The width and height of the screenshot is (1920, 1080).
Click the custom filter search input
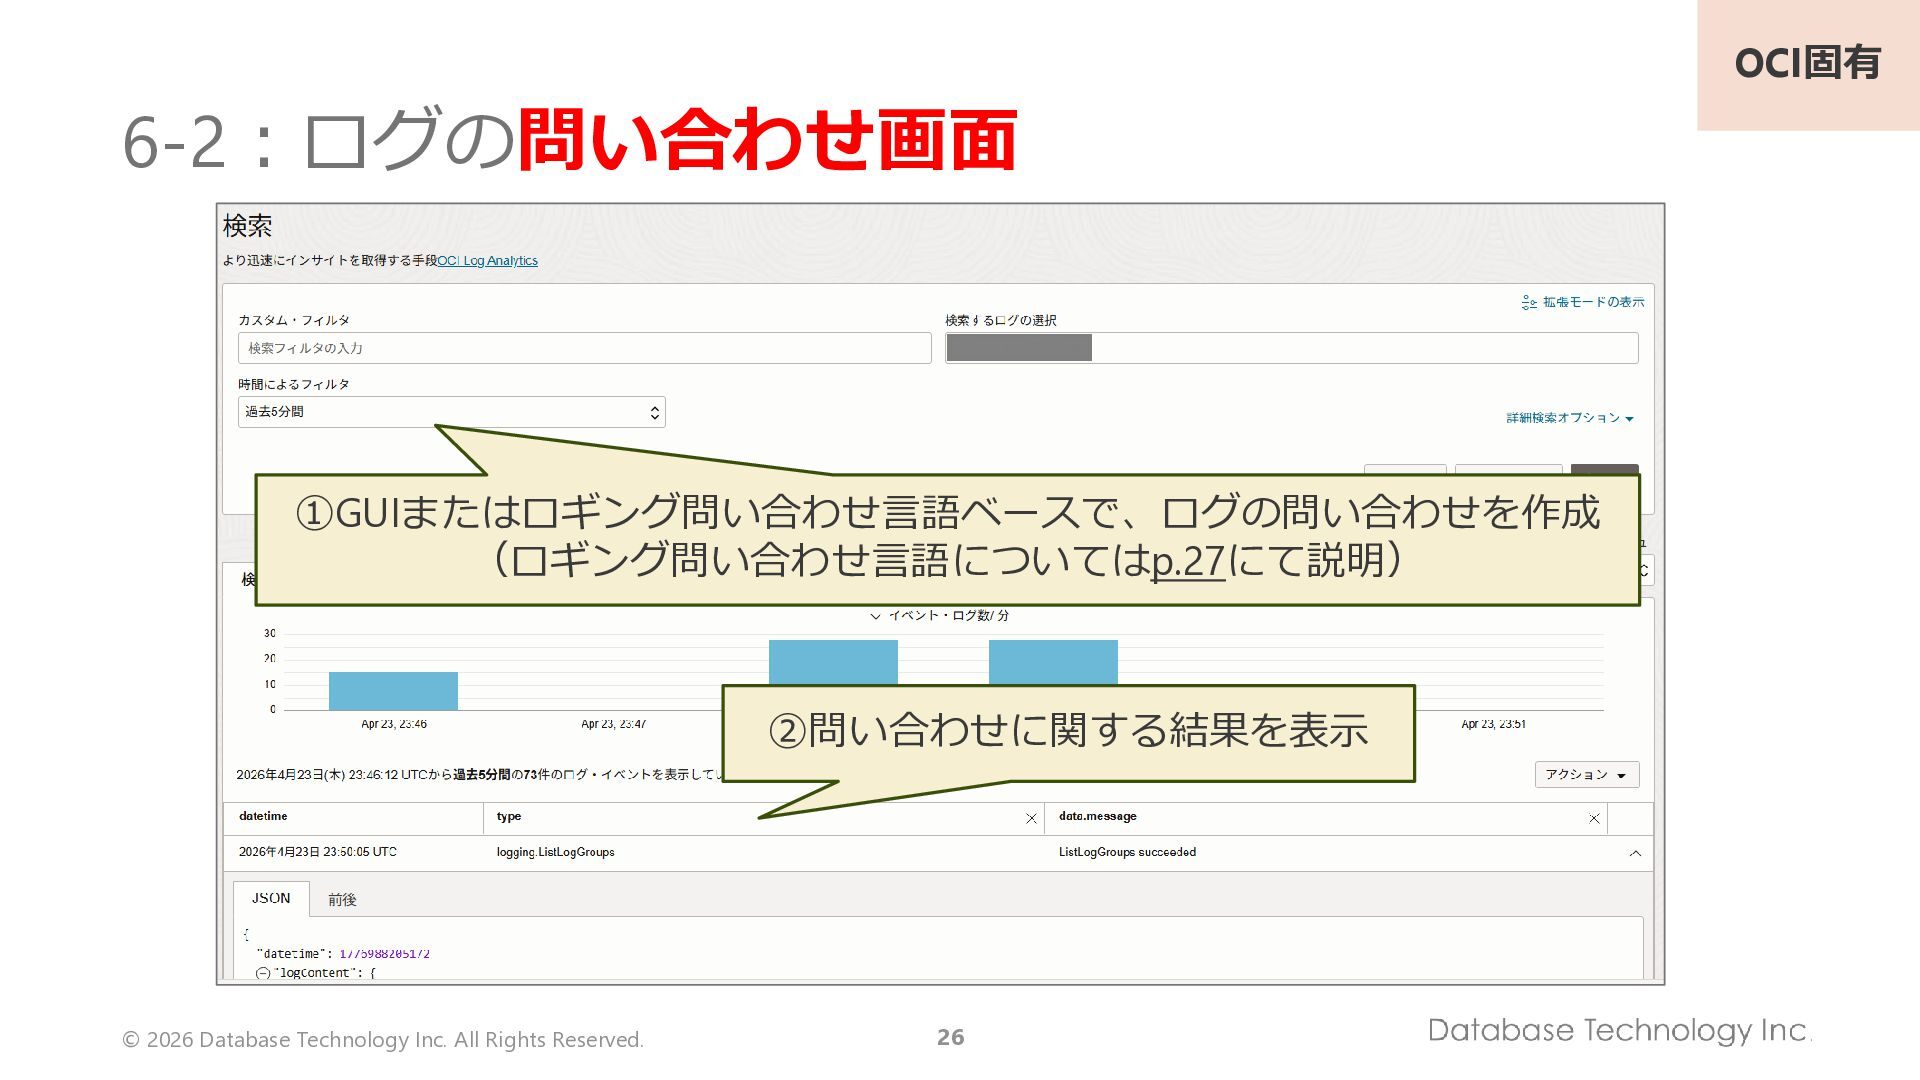pos(584,348)
